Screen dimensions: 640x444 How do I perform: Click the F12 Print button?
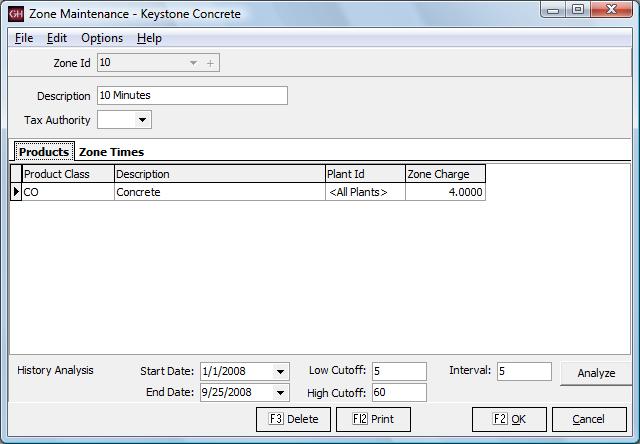click(x=373, y=419)
